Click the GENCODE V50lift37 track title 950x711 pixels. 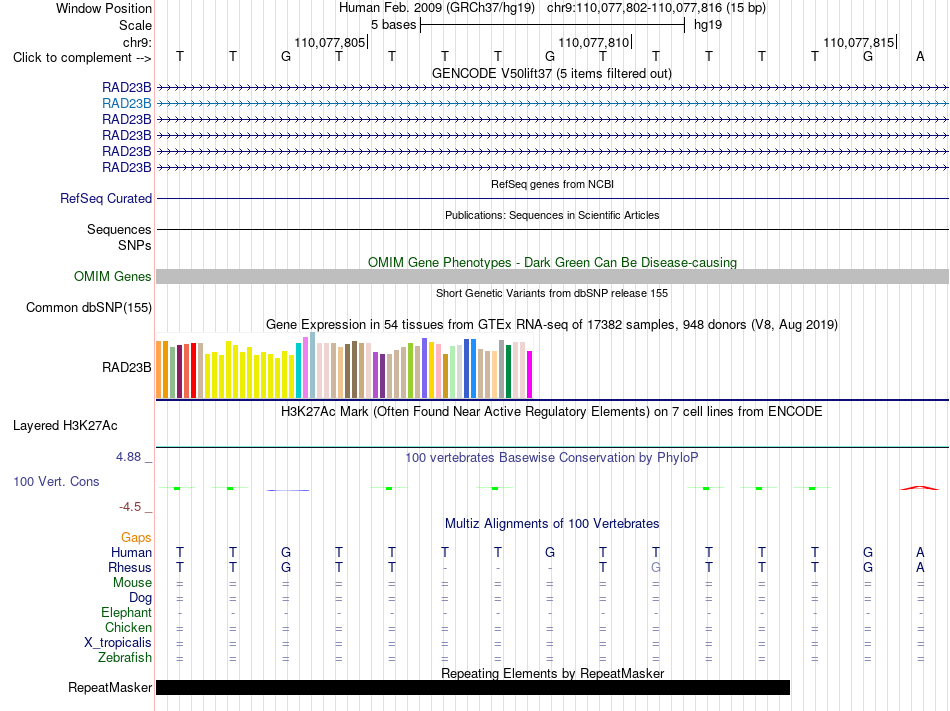click(x=552, y=74)
